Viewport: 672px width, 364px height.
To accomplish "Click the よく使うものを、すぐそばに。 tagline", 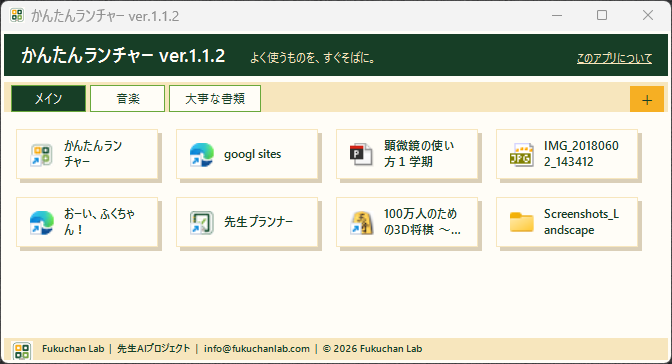I will tap(312, 58).
